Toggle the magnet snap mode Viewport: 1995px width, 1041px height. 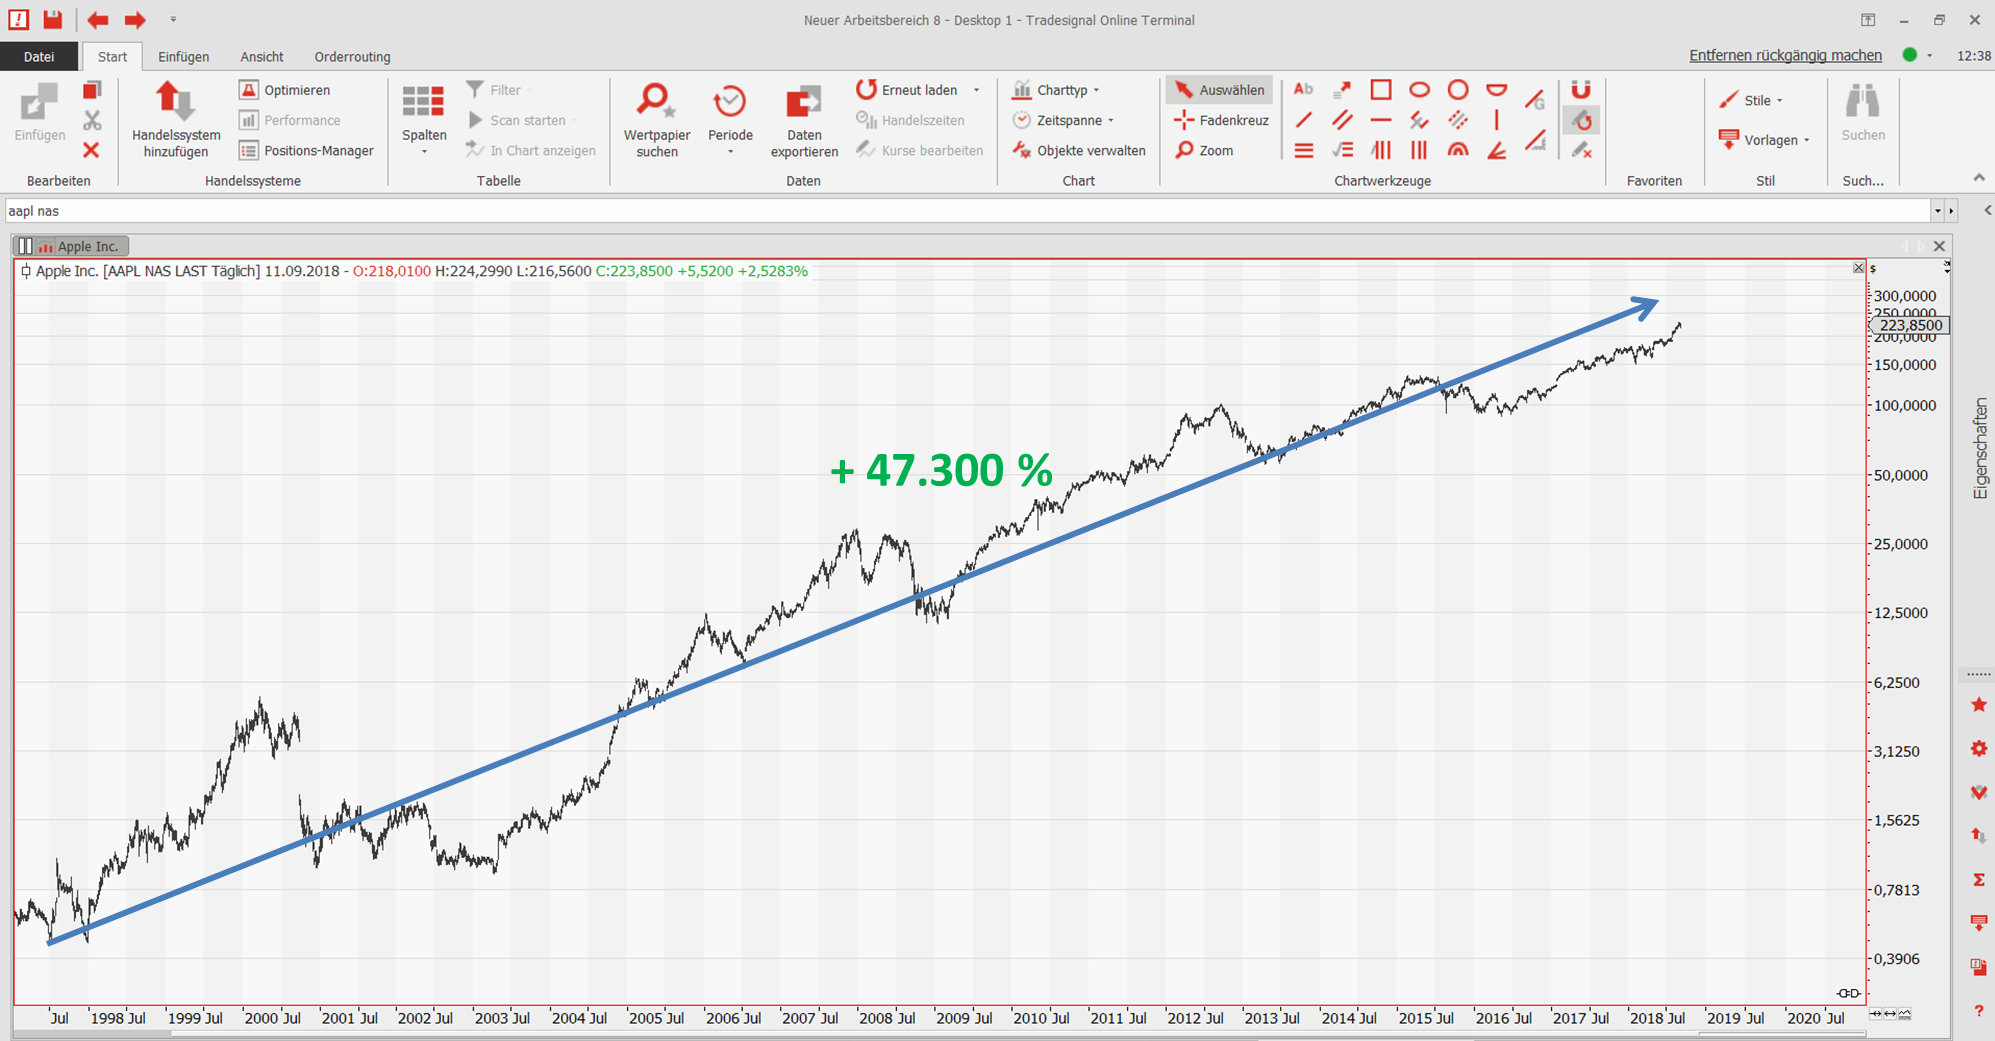1580,90
